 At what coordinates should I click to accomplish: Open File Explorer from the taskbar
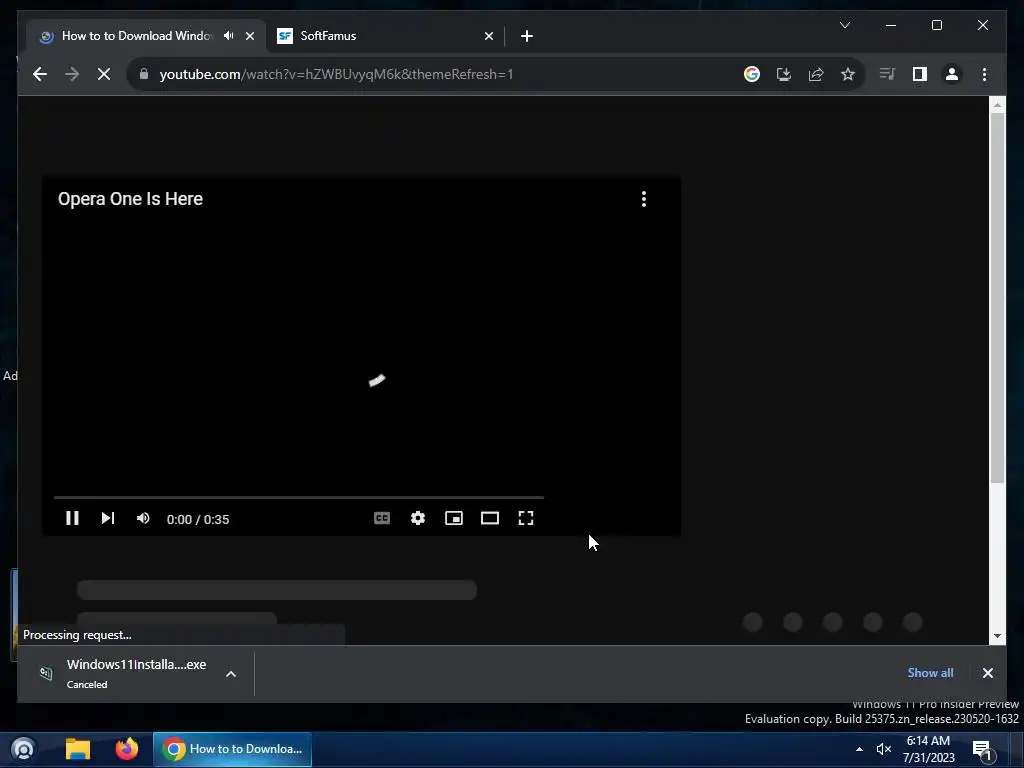78,749
